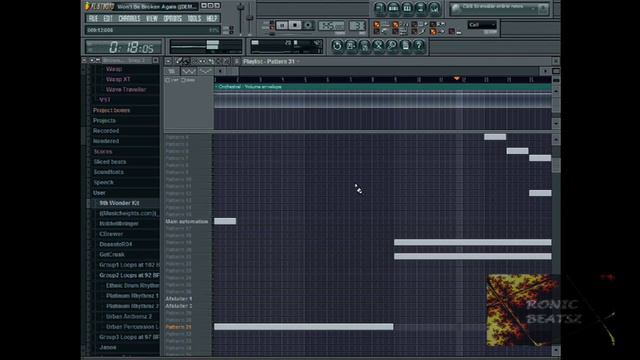The height and width of the screenshot is (360, 640).
Task: Click the magnifier icon in the toolbar
Action: coord(392,46)
